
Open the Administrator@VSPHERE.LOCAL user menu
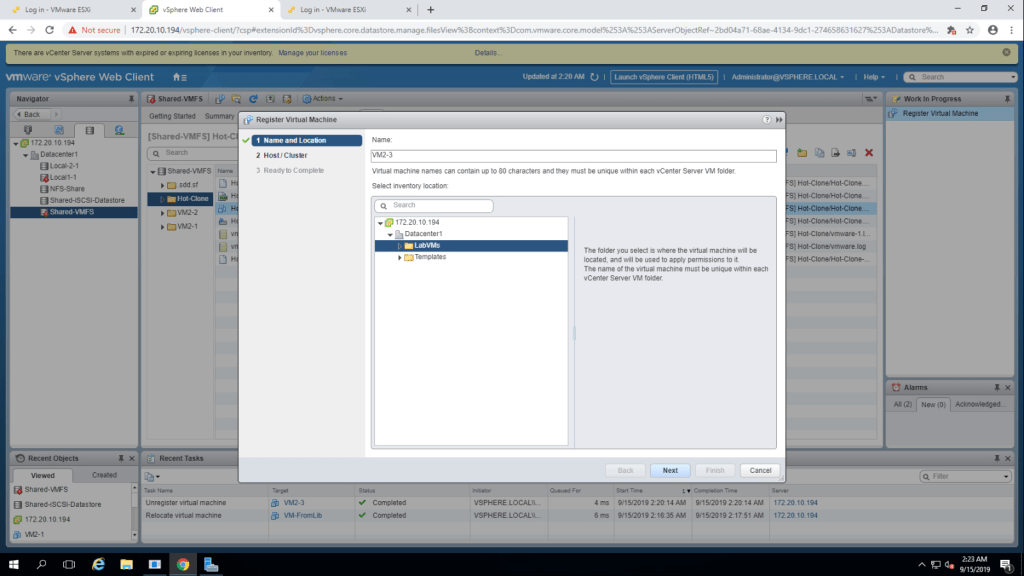pyautogui.click(x=788, y=77)
